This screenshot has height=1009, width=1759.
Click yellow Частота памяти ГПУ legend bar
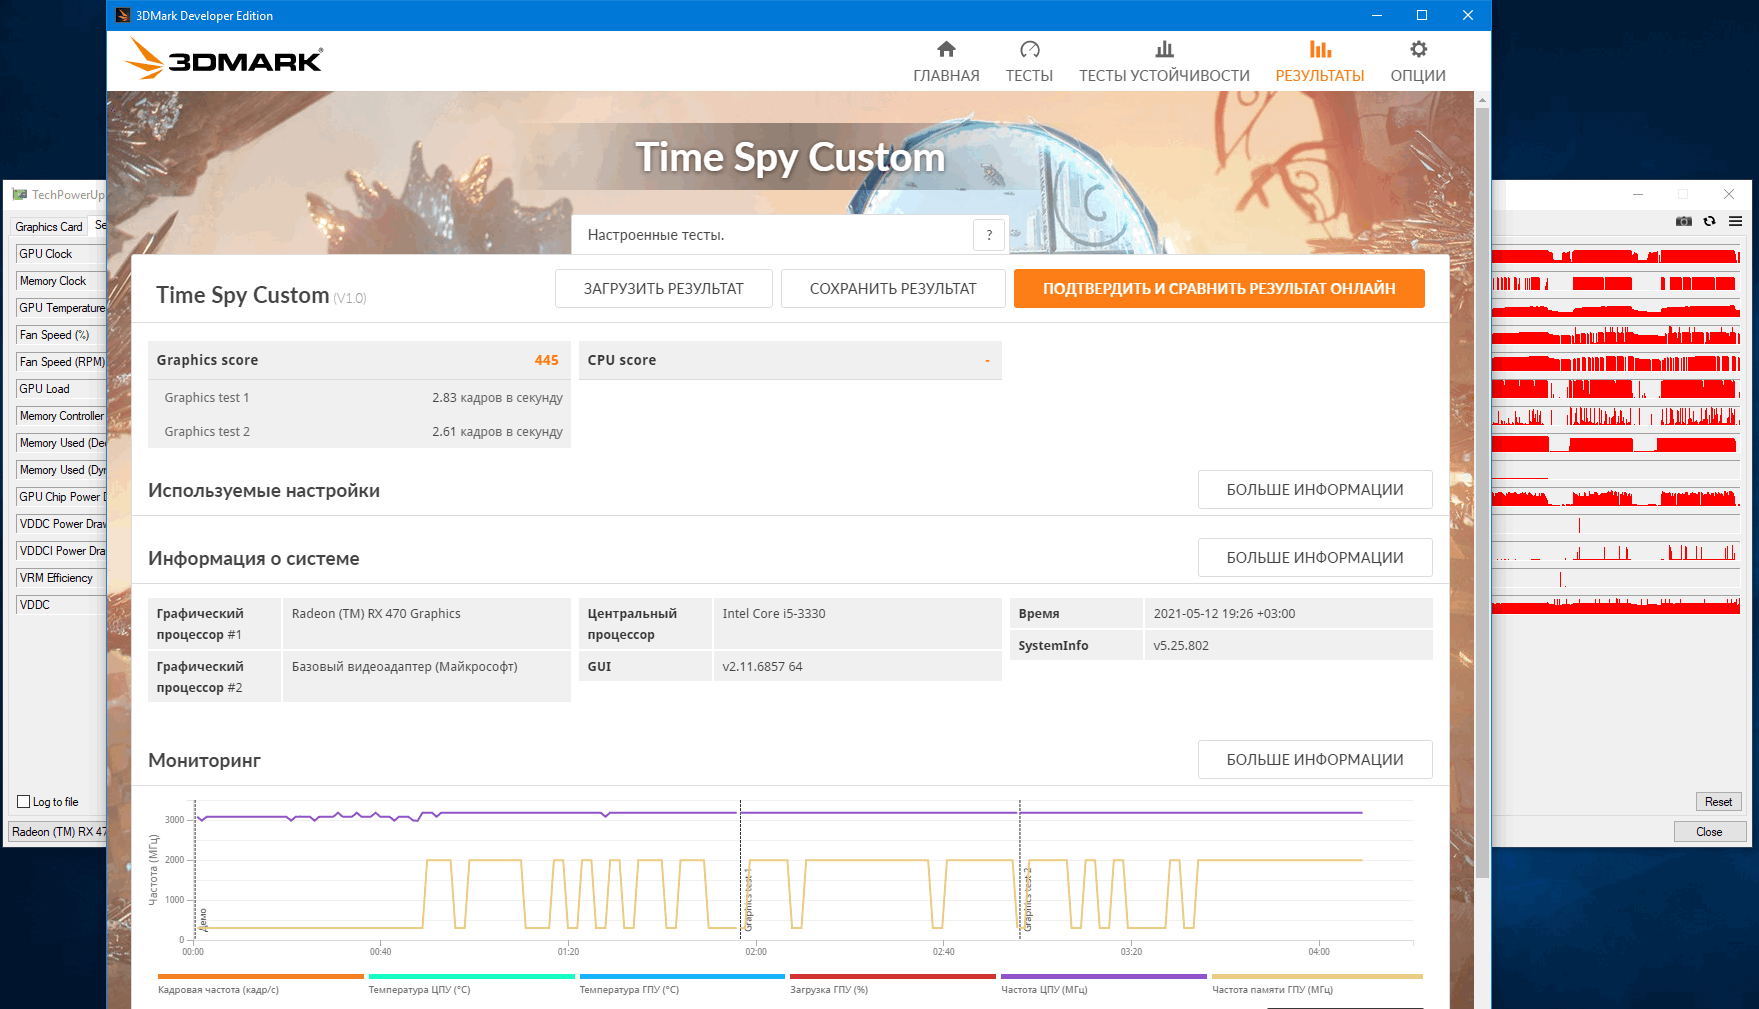(x=1317, y=976)
